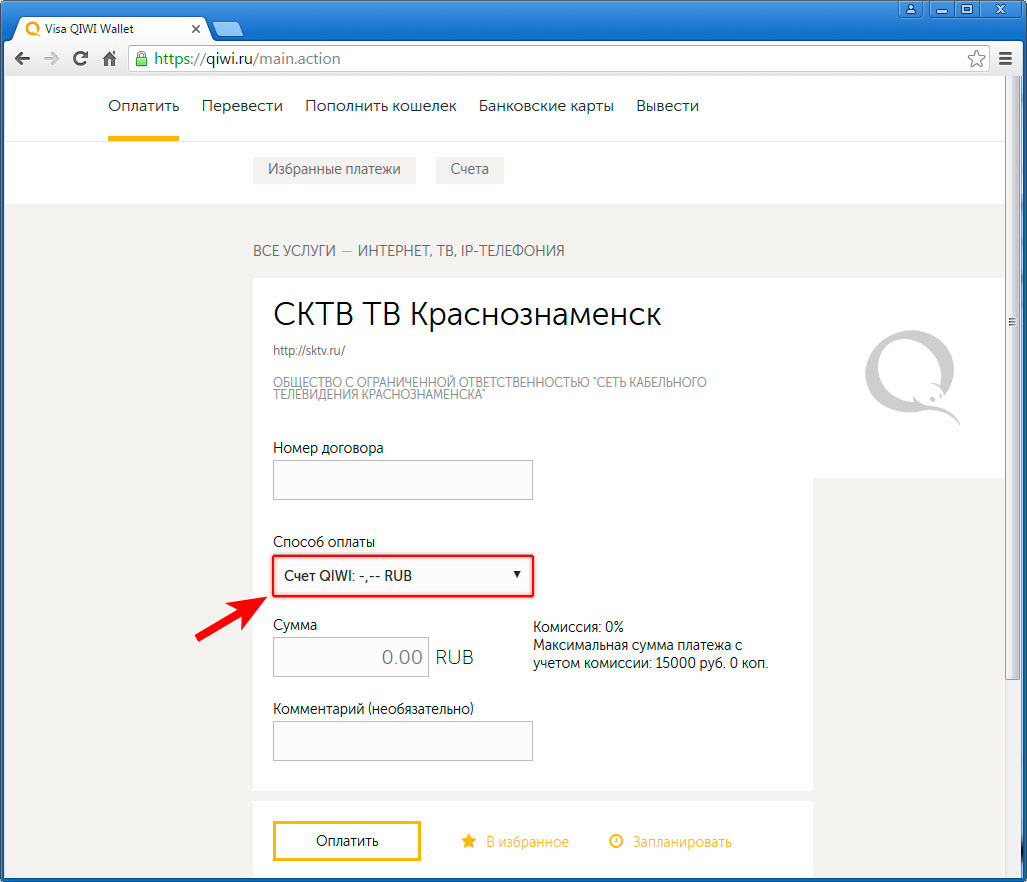Open a new browser tab
This screenshot has height=882, width=1027.
tap(228, 29)
